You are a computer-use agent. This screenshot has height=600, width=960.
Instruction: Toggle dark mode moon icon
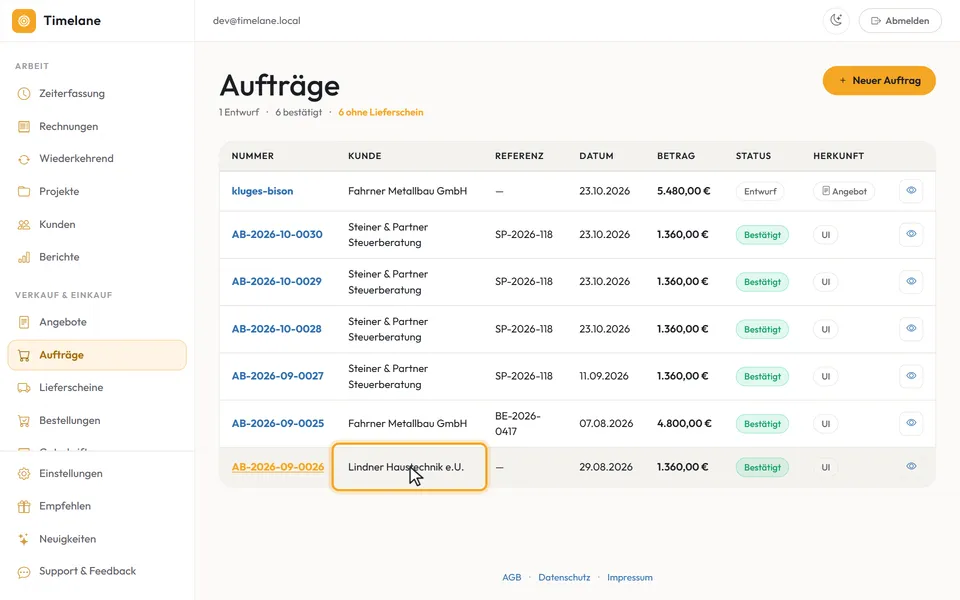pyautogui.click(x=836, y=20)
